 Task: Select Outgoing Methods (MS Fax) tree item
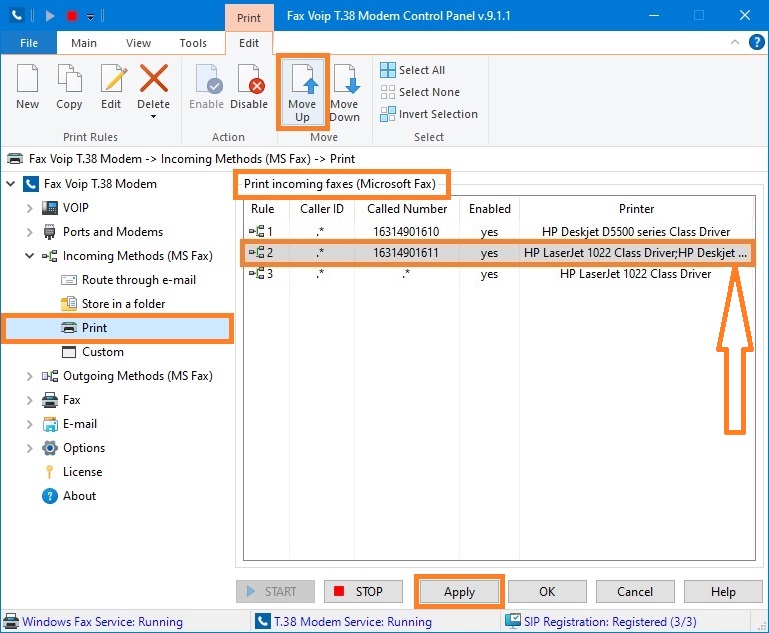coord(127,376)
